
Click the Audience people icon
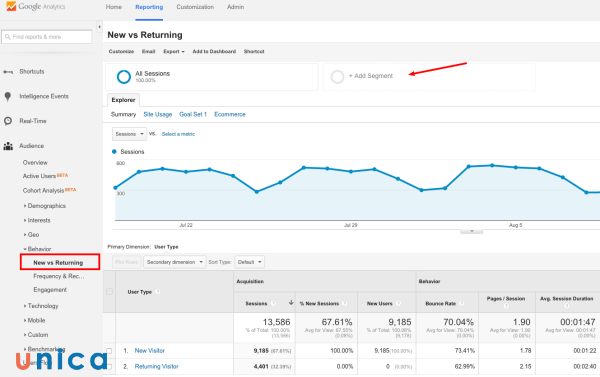tap(8, 146)
